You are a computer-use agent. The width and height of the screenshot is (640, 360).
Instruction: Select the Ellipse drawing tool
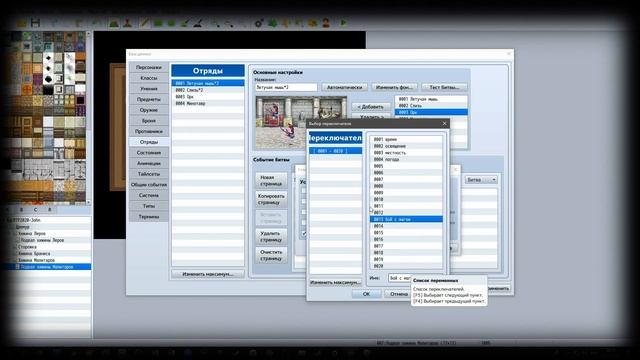[x=171, y=23]
